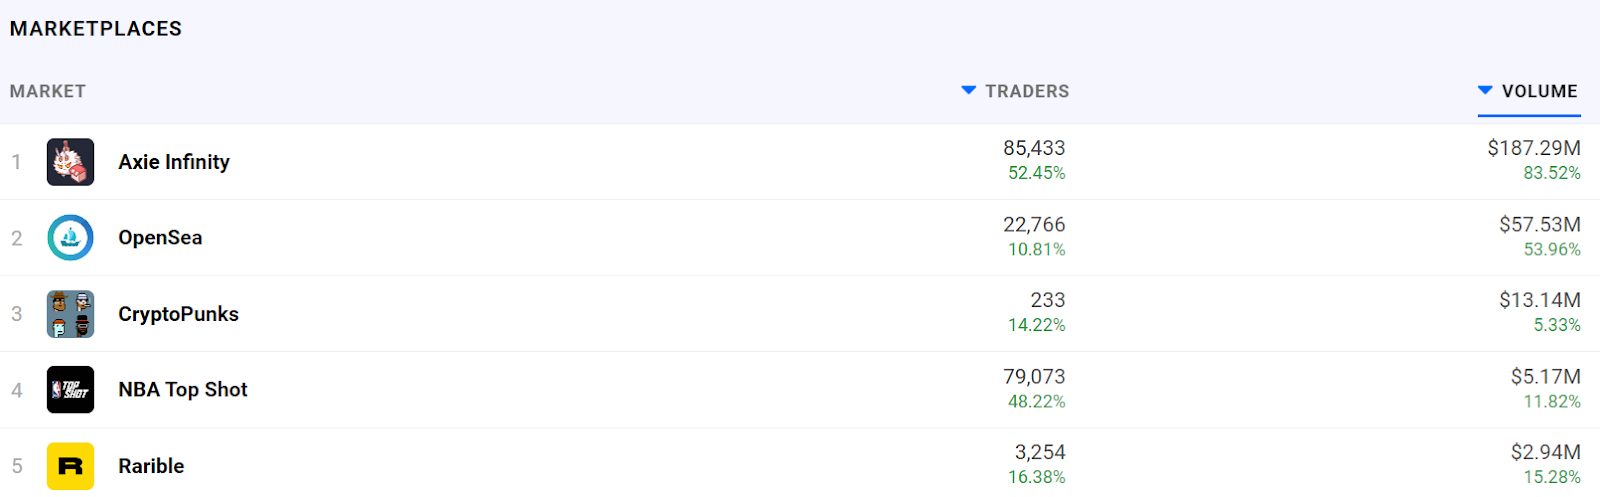Image resolution: width=1600 pixels, height=497 pixels.
Task: Open the Axie Infinity marketplace link
Action: point(174,162)
